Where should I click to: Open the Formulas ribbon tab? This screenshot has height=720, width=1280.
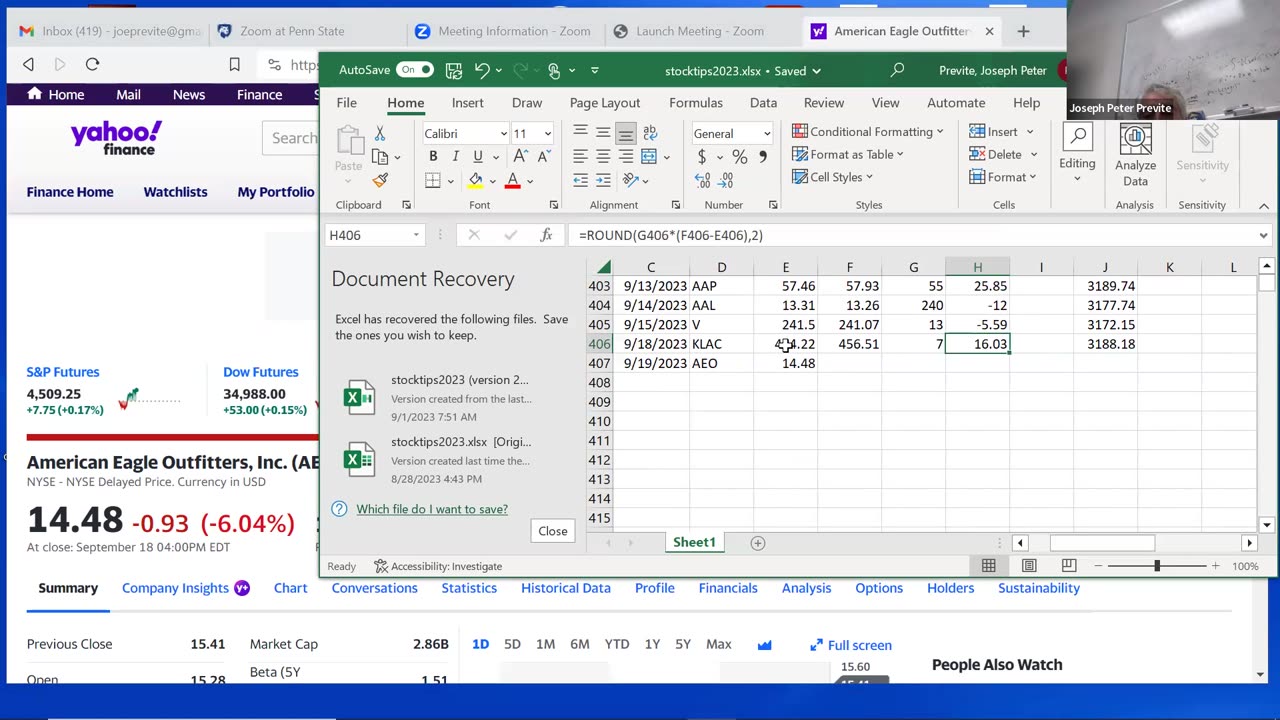[696, 103]
